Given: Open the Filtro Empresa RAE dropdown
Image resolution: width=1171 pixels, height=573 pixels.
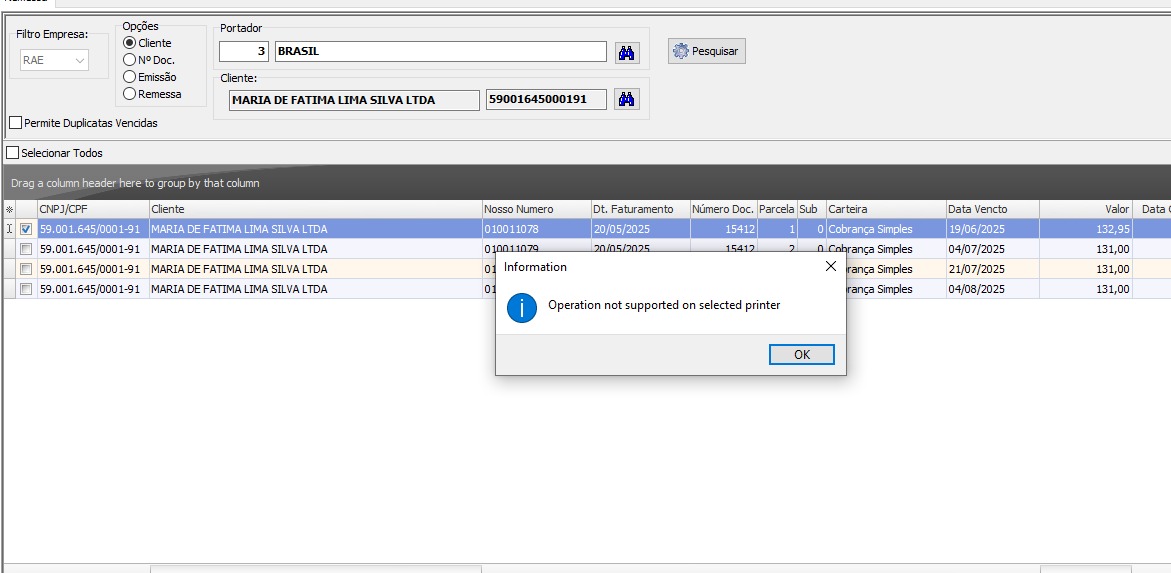Looking at the screenshot, I should click(55, 60).
